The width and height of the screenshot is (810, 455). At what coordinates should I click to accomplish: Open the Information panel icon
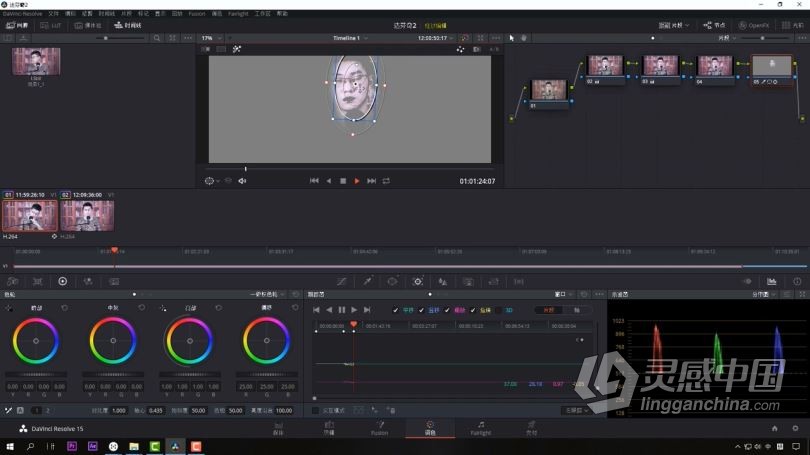tap(797, 281)
